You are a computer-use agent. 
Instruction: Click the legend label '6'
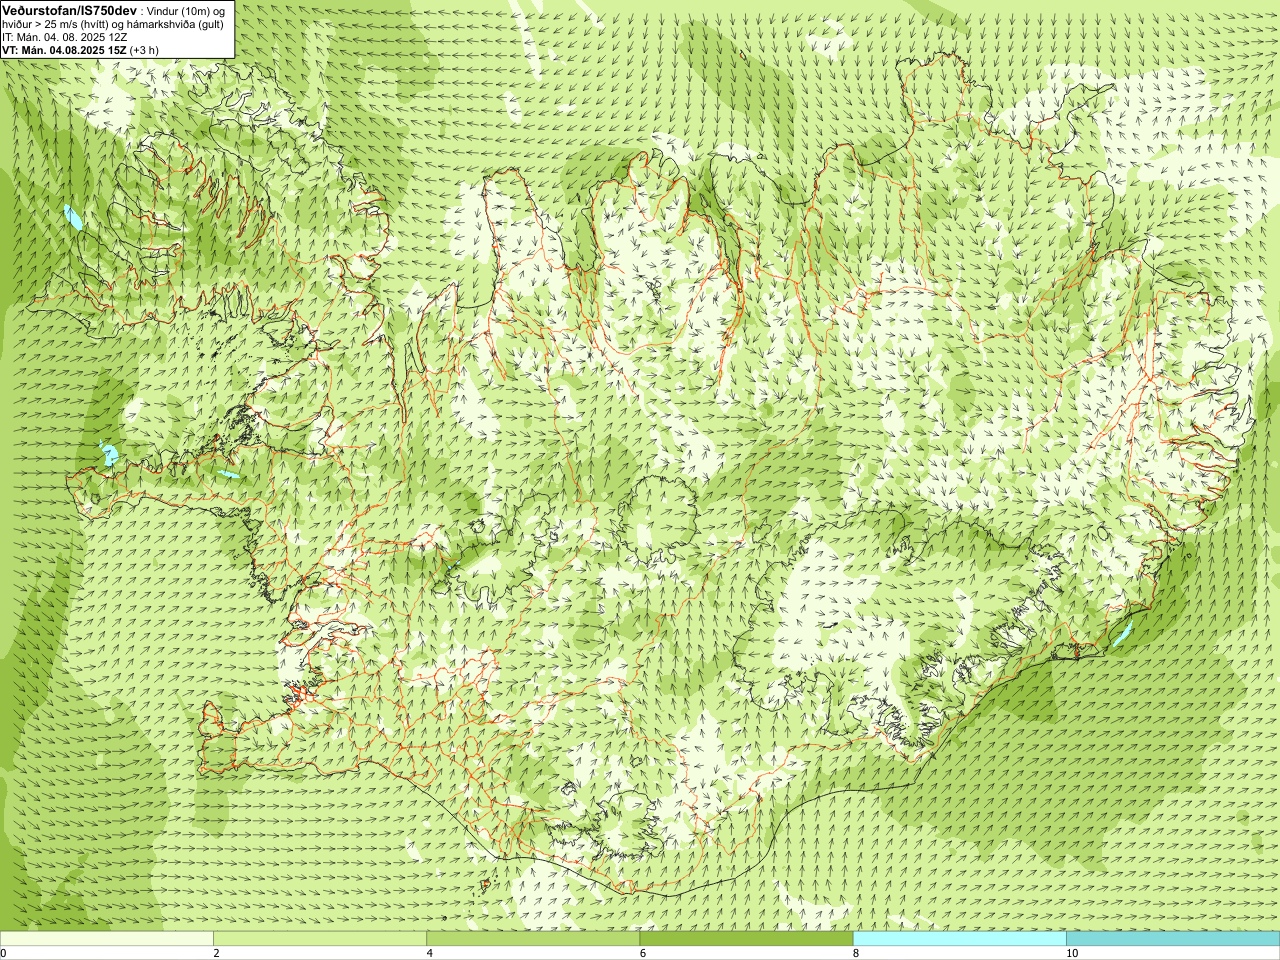pyautogui.click(x=643, y=953)
